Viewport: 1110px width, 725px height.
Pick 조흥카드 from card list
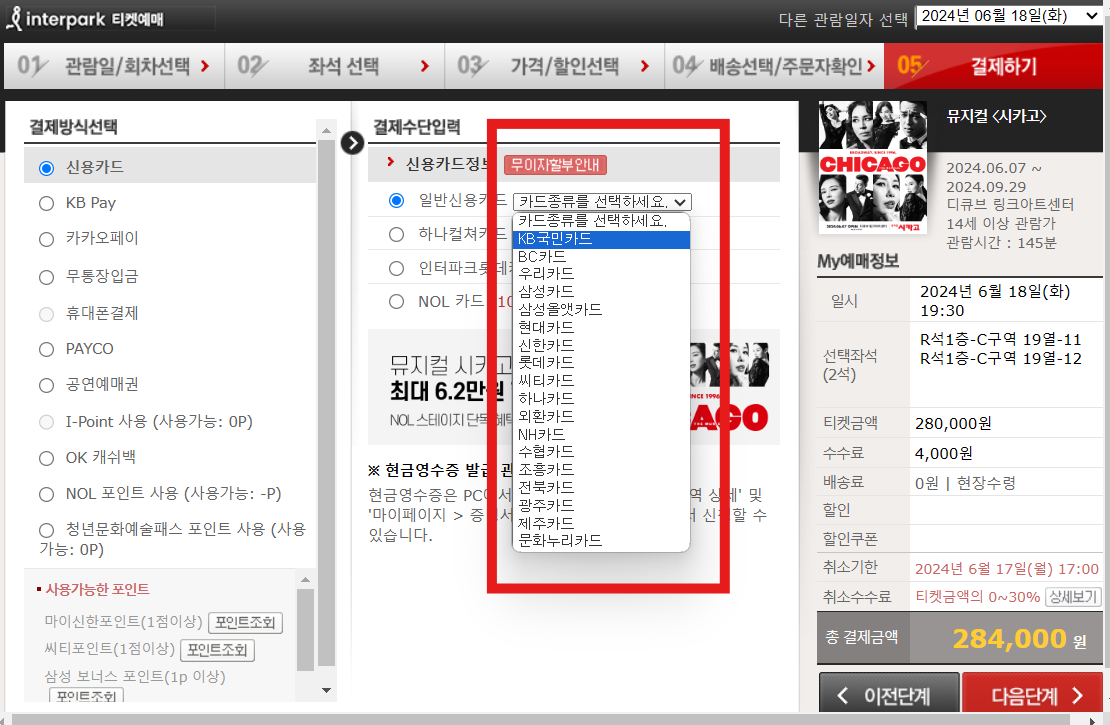point(601,470)
